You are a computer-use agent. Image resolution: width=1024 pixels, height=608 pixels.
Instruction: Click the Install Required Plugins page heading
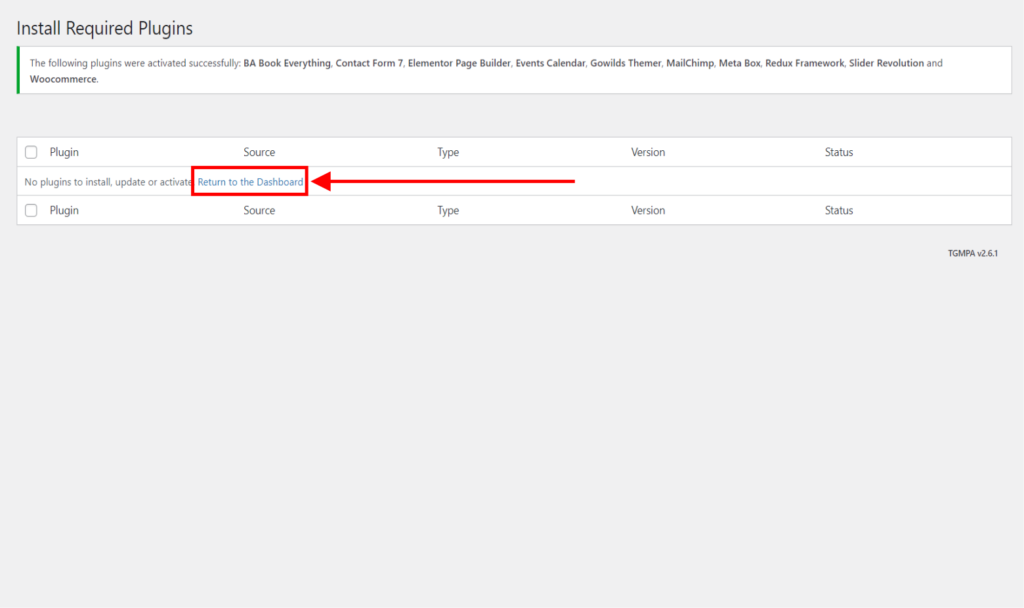105,28
